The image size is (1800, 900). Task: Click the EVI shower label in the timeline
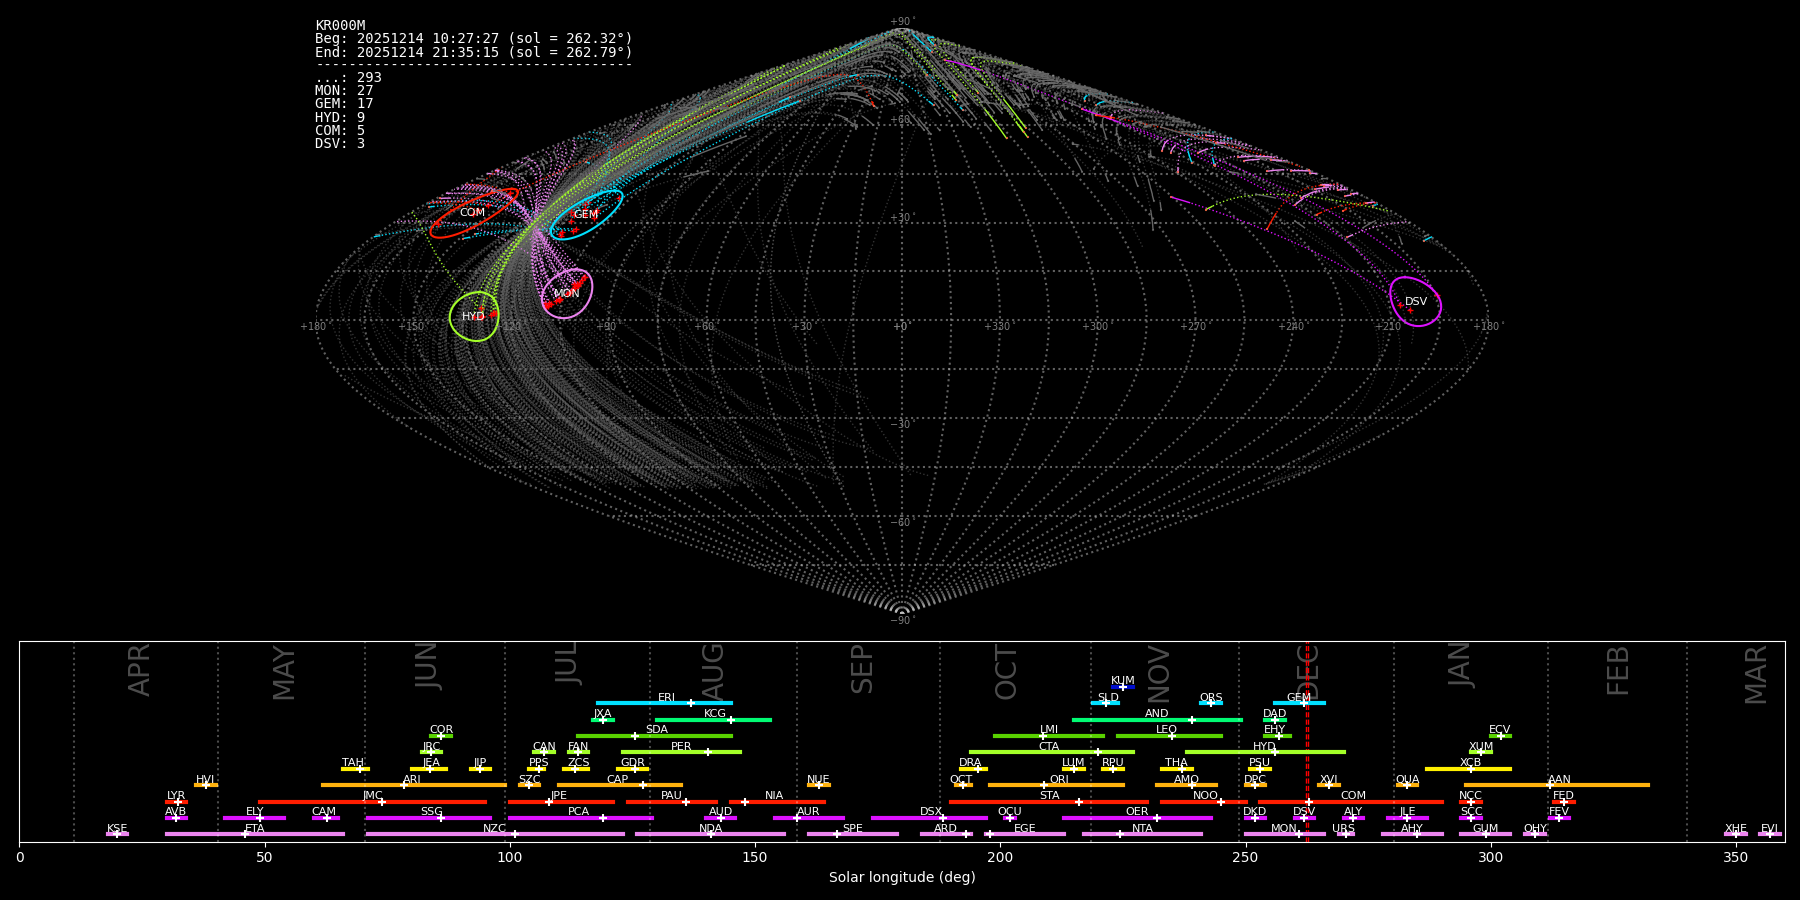pyautogui.click(x=1769, y=828)
